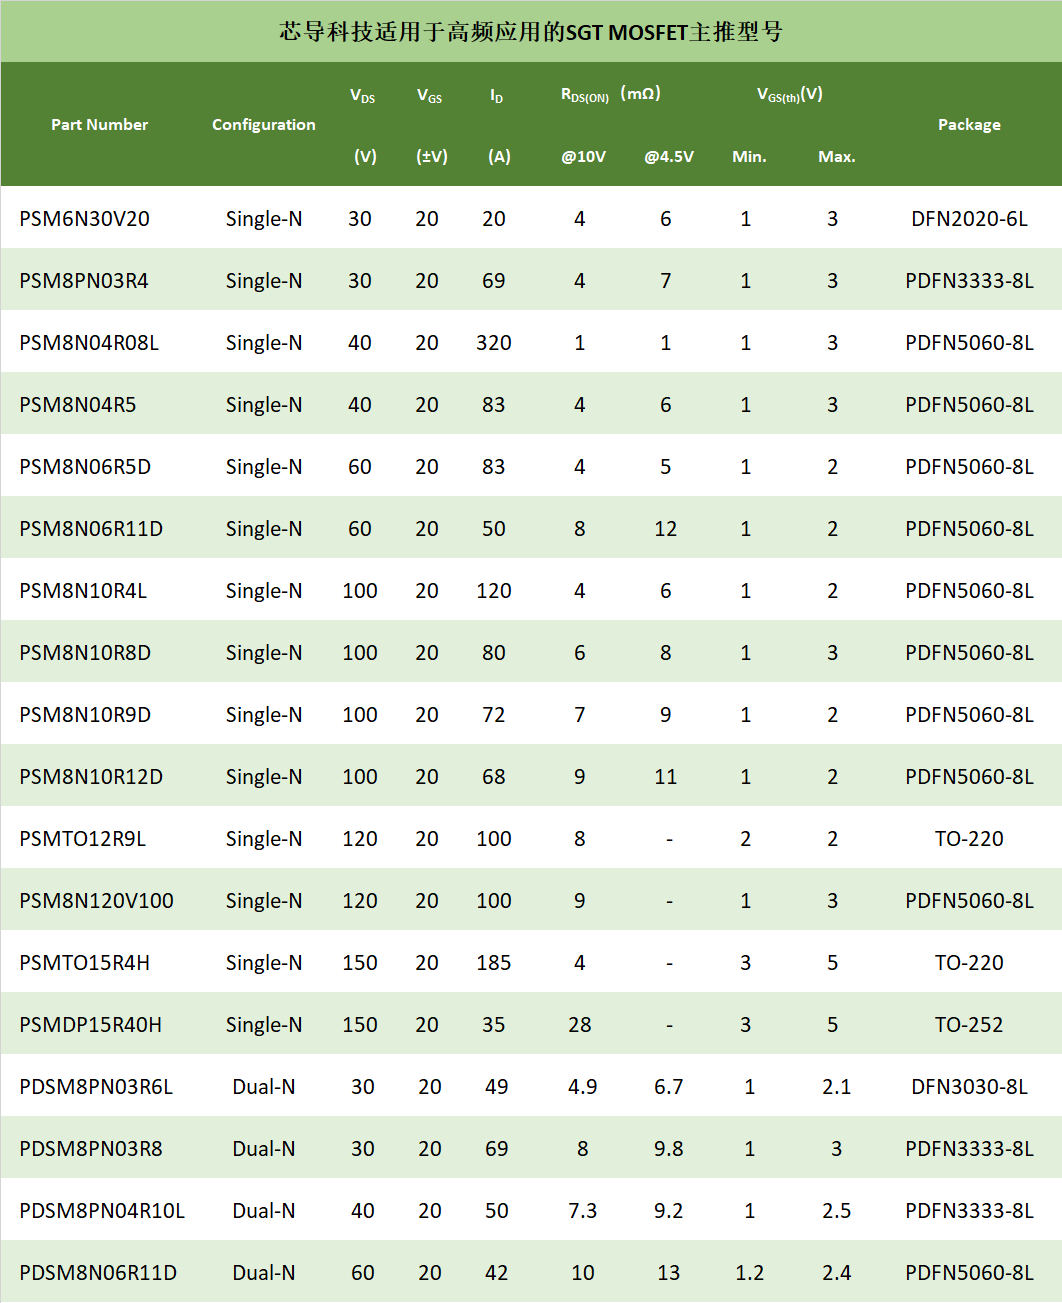Click the Max. threshold sub-header
1062x1303 pixels.
(x=836, y=156)
